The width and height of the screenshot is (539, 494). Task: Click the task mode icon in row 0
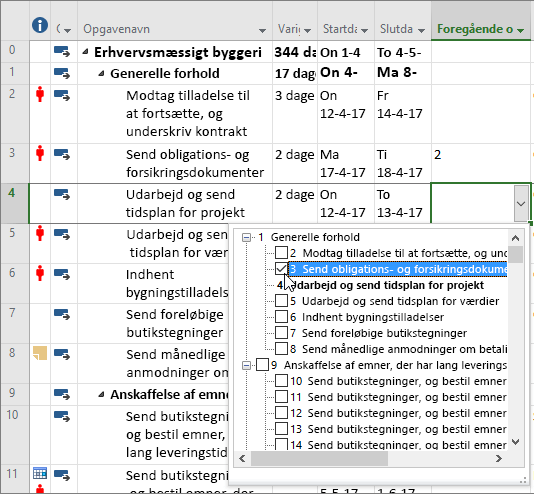62,52
